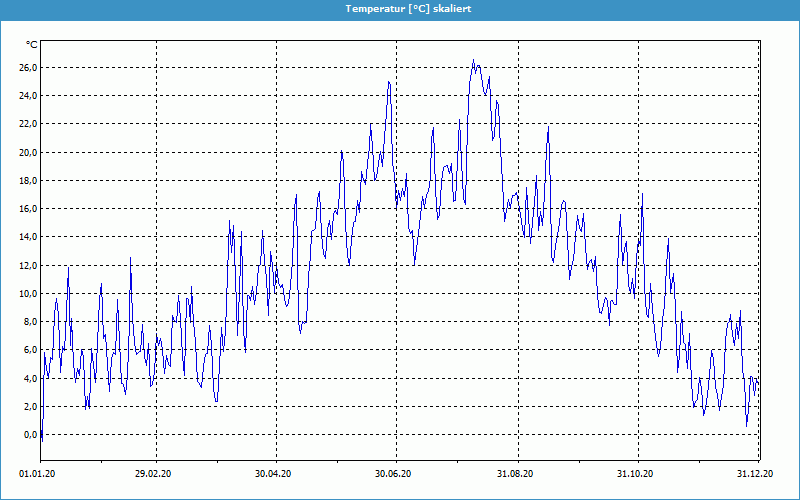The width and height of the screenshot is (800, 500).
Task: Select the 16,0 y-axis value
Action: (28, 209)
